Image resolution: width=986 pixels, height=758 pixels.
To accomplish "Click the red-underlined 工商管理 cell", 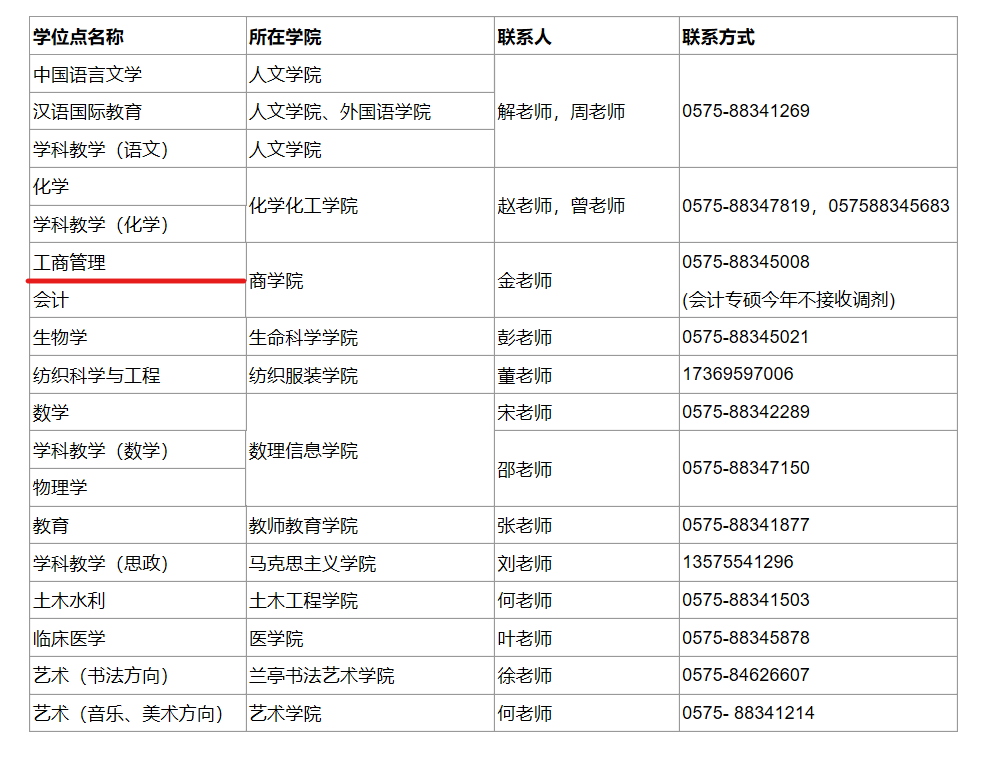I will [x=69, y=262].
